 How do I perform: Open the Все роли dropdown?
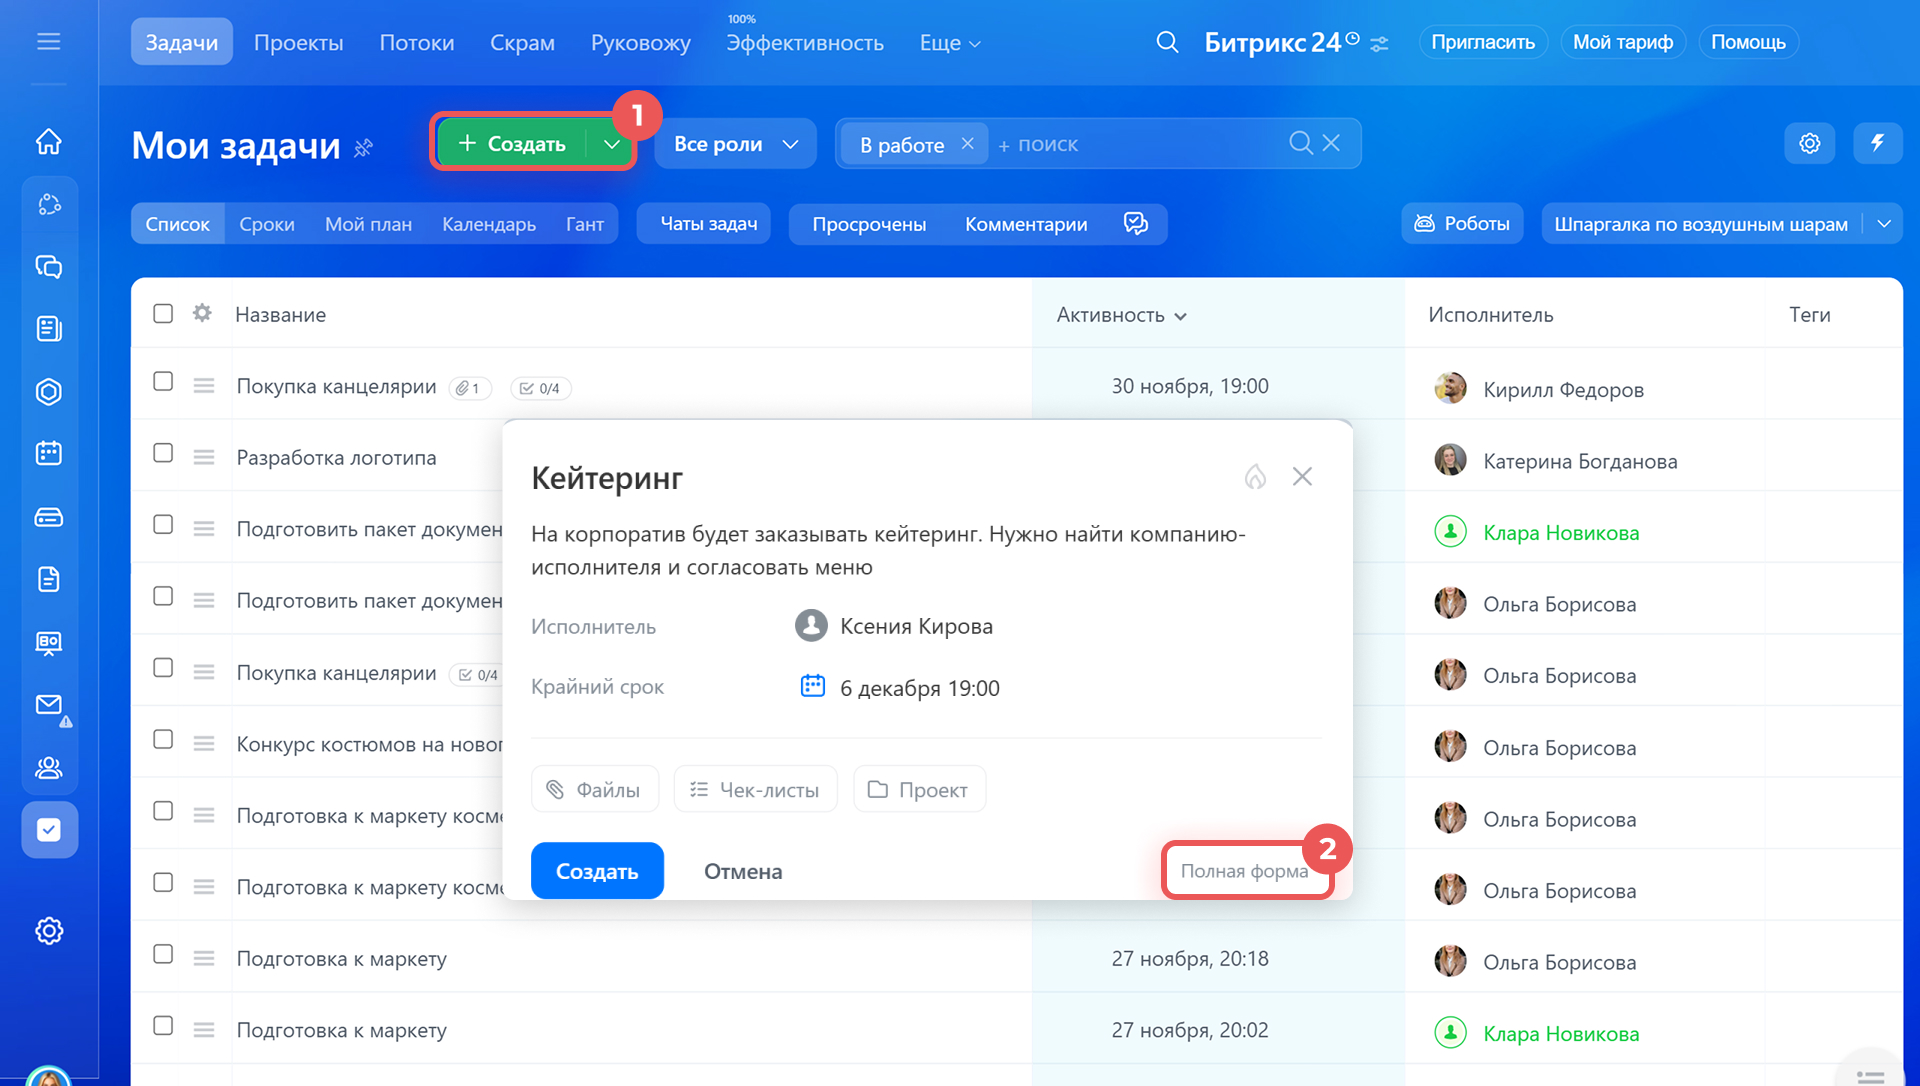click(x=735, y=144)
